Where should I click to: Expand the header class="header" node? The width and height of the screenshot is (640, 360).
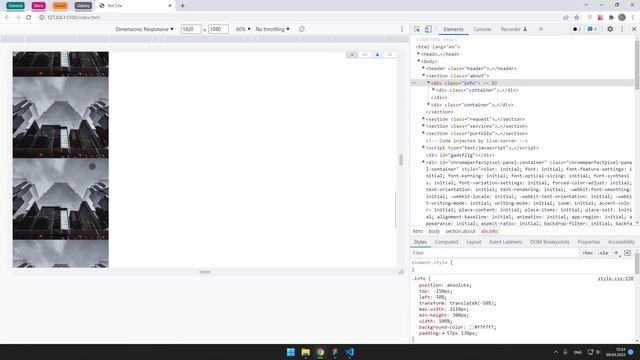click(x=423, y=68)
